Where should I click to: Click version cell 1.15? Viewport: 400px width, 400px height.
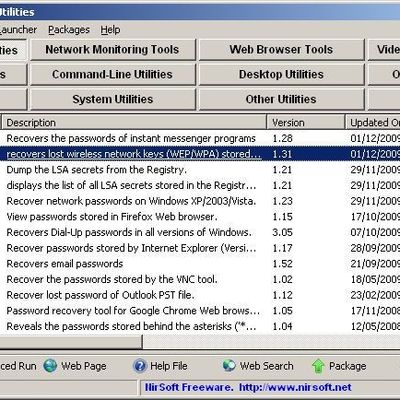pyautogui.click(x=282, y=217)
